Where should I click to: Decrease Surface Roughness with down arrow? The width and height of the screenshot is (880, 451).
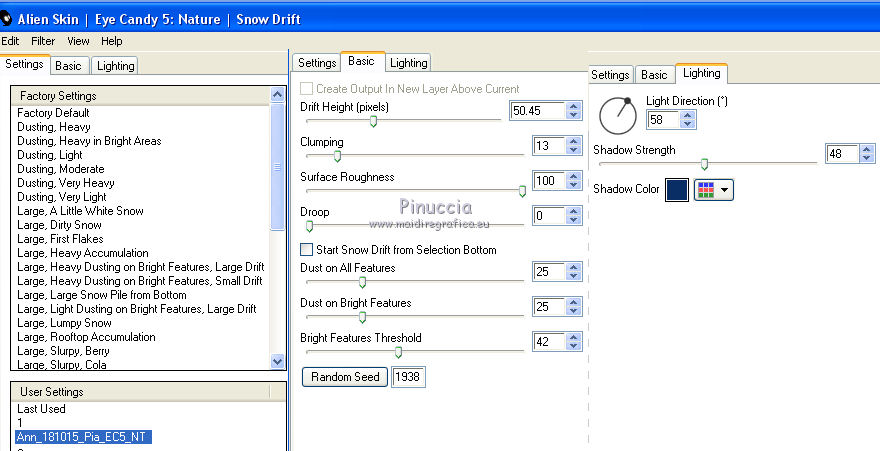click(x=573, y=185)
